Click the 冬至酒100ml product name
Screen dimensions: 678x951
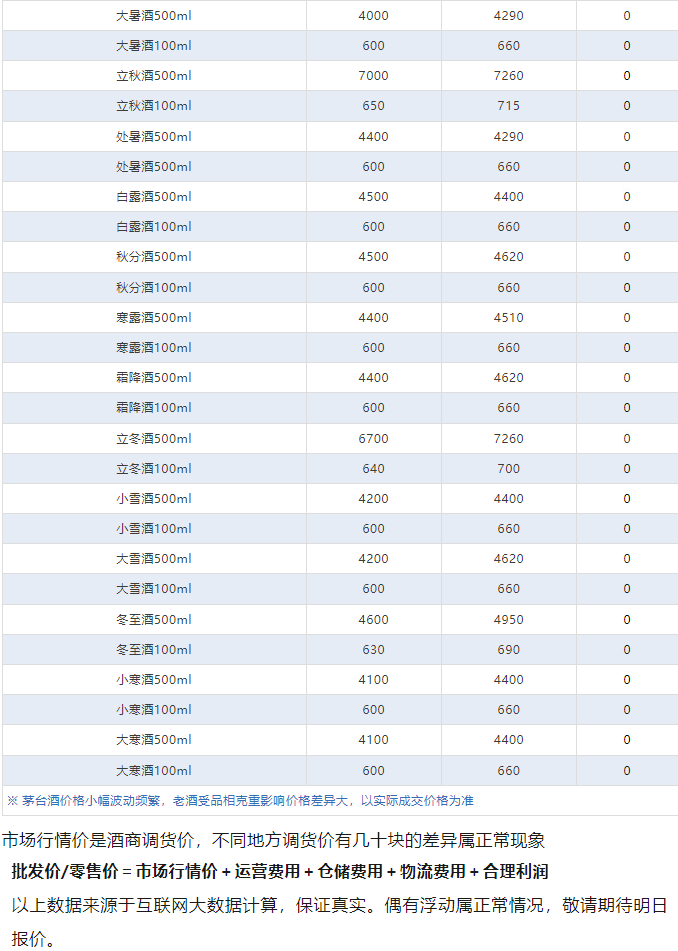coord(154,650)
